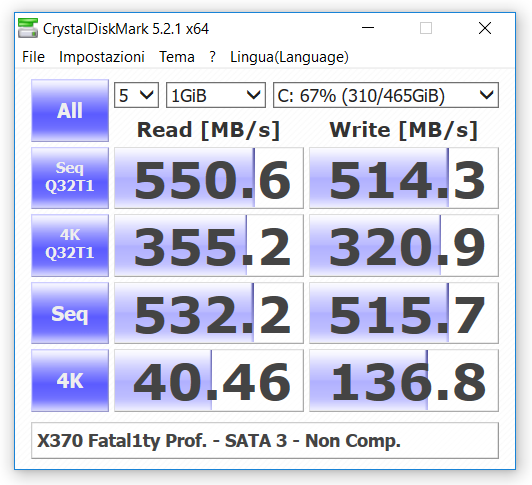Viewport: 532px width, 485px height.
Task: Click the Seq Q32T1 read value 550.6
Action: pyautogui.click(x=209, y=178)
